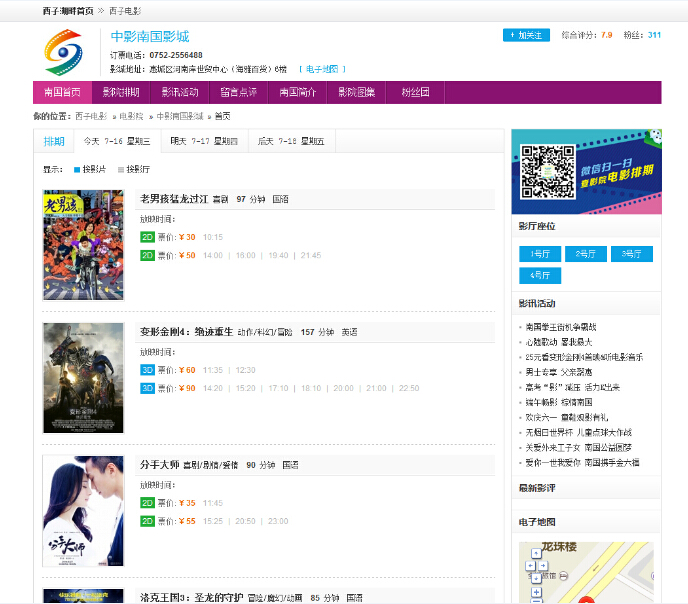Image resolution: width=688 pixels, height=604 pixels.
Task: Open the 变形金刚4:绝迹重生 title link
Action: [186, 332]
